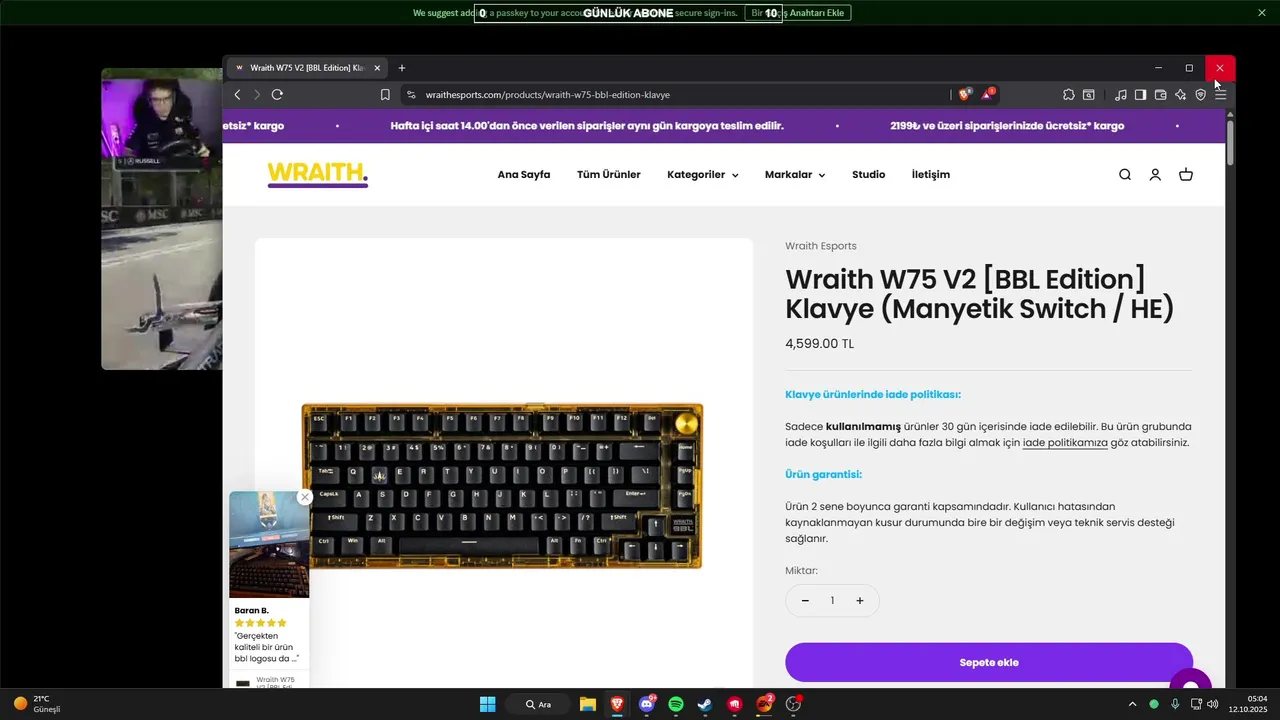Screen dimensions: 1280x720
Task: Open the browser extensions puzzle icon
Action: tap(1069, 95)
